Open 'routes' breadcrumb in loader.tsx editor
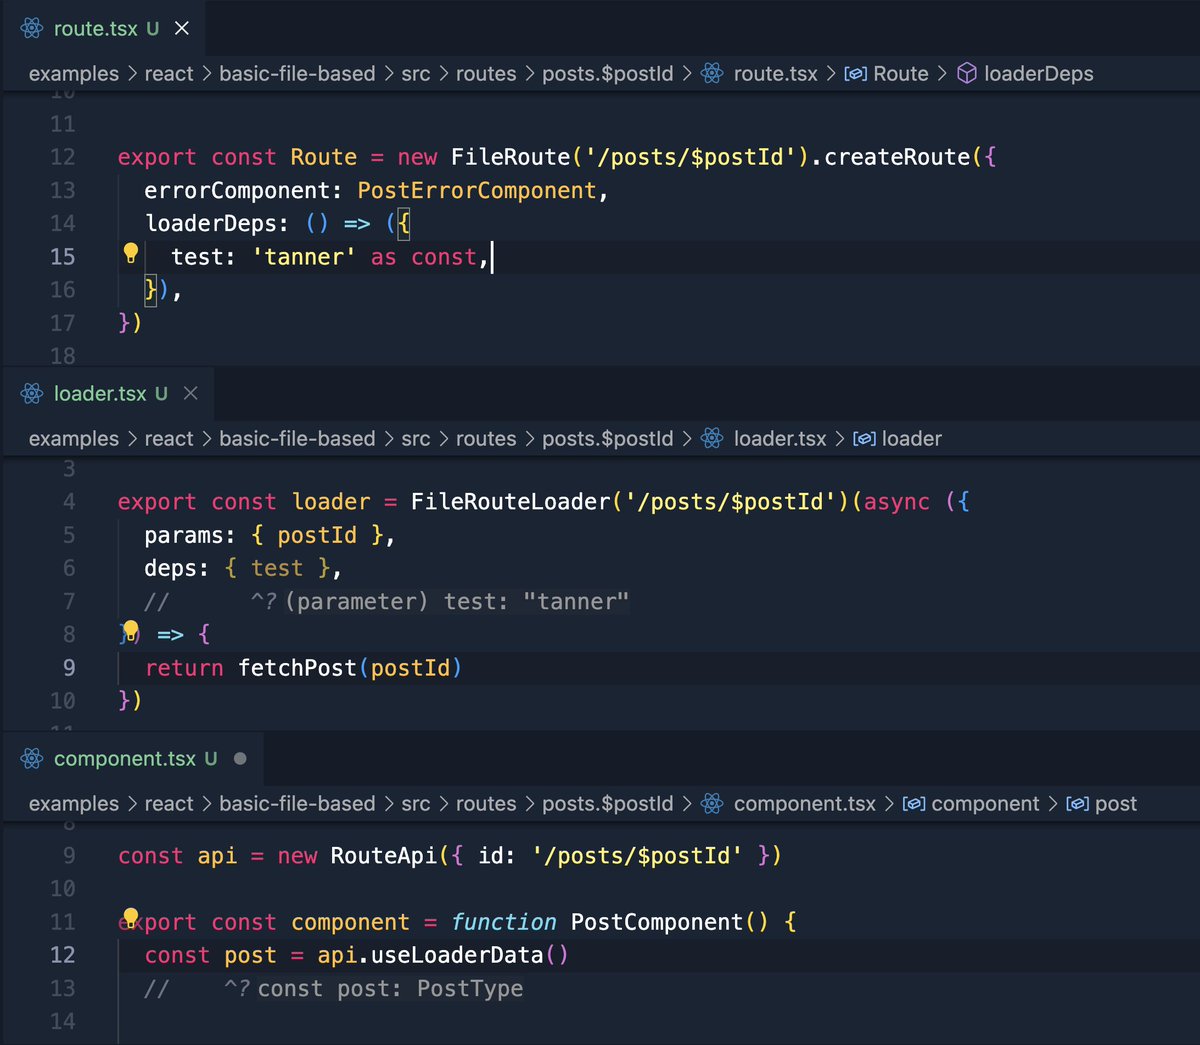1200x1045 pixels. coord(486,438)
